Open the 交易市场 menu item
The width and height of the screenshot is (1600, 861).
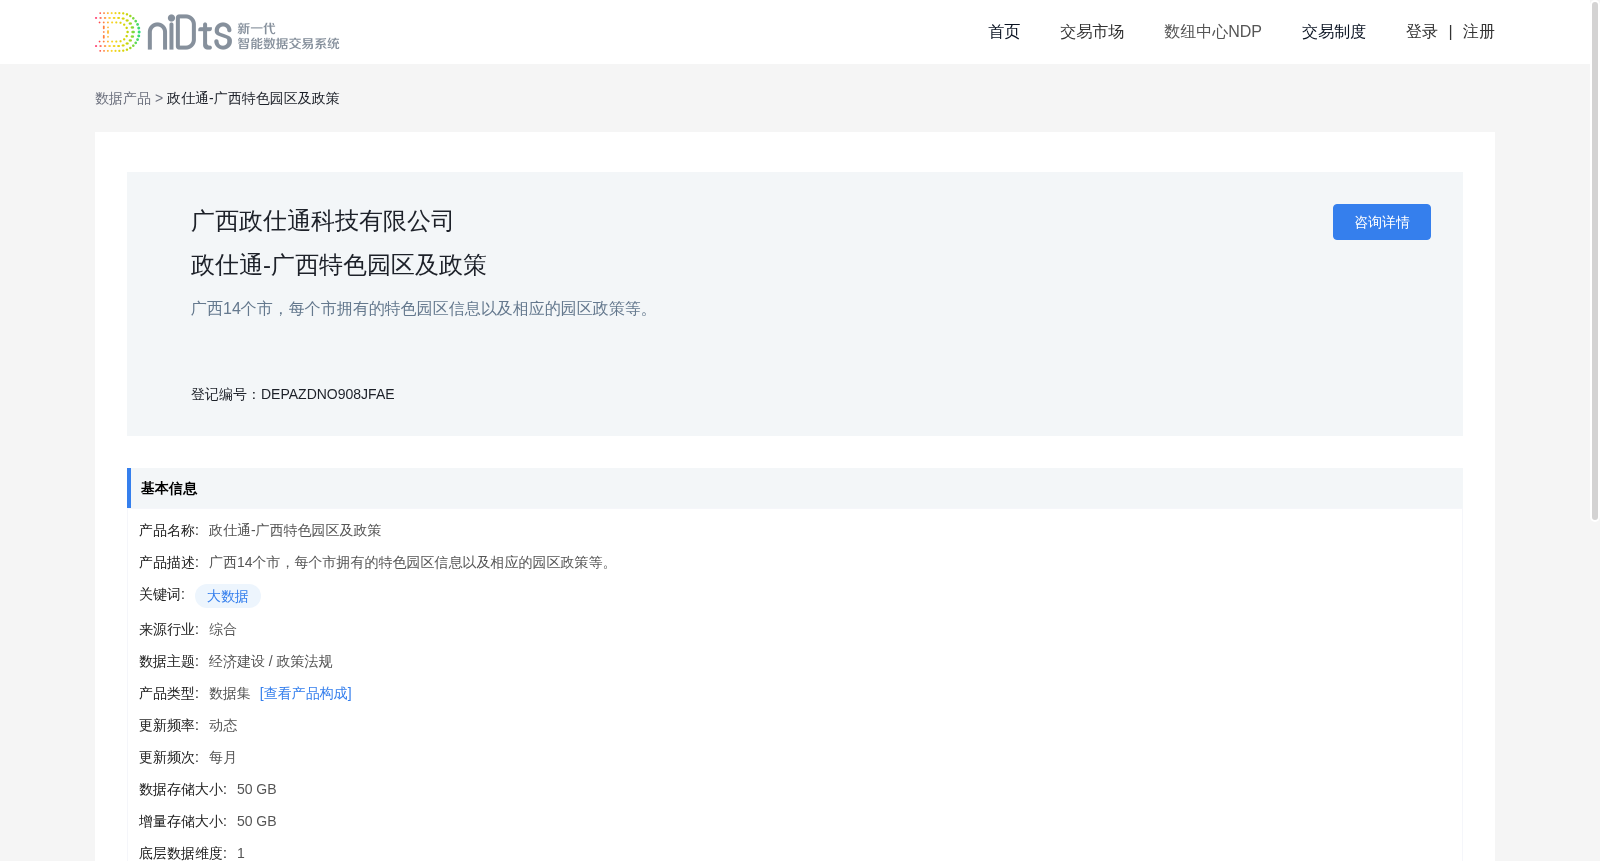click(x=1092, y=32)
